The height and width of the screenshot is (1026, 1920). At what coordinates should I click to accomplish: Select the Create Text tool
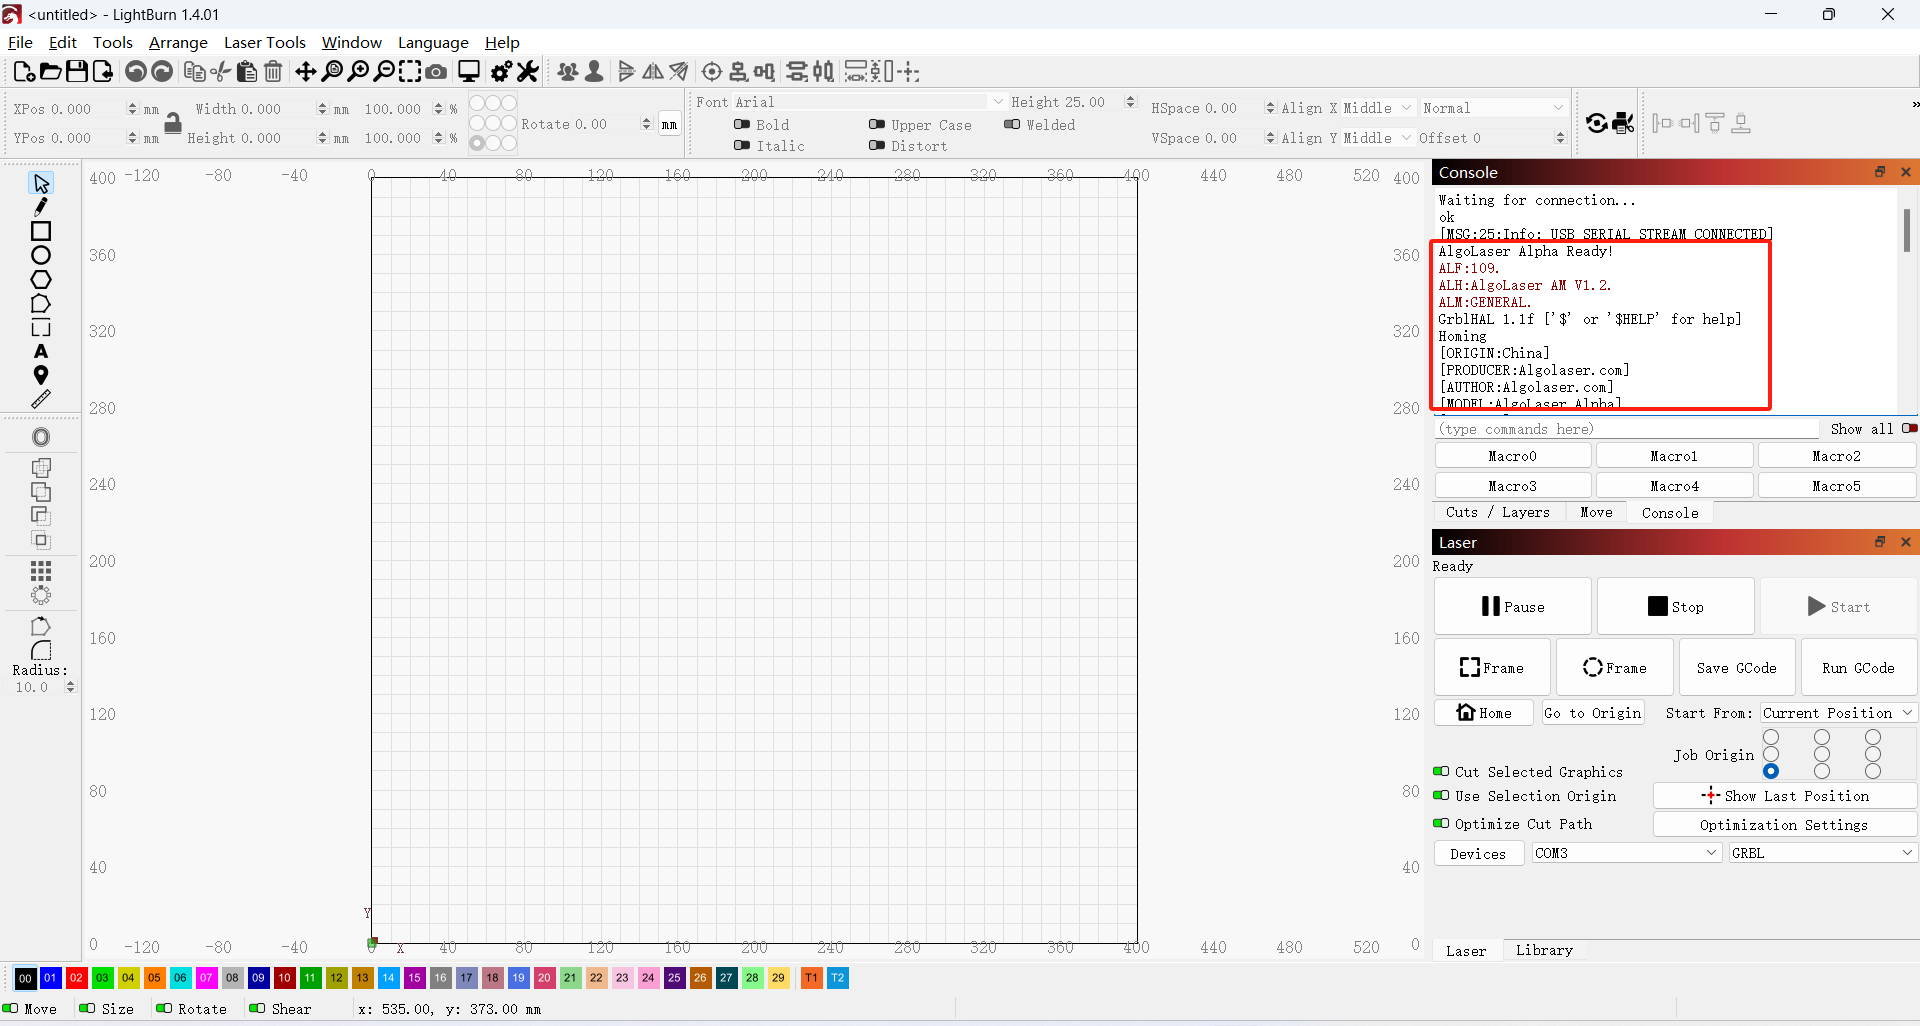point(41,351)
